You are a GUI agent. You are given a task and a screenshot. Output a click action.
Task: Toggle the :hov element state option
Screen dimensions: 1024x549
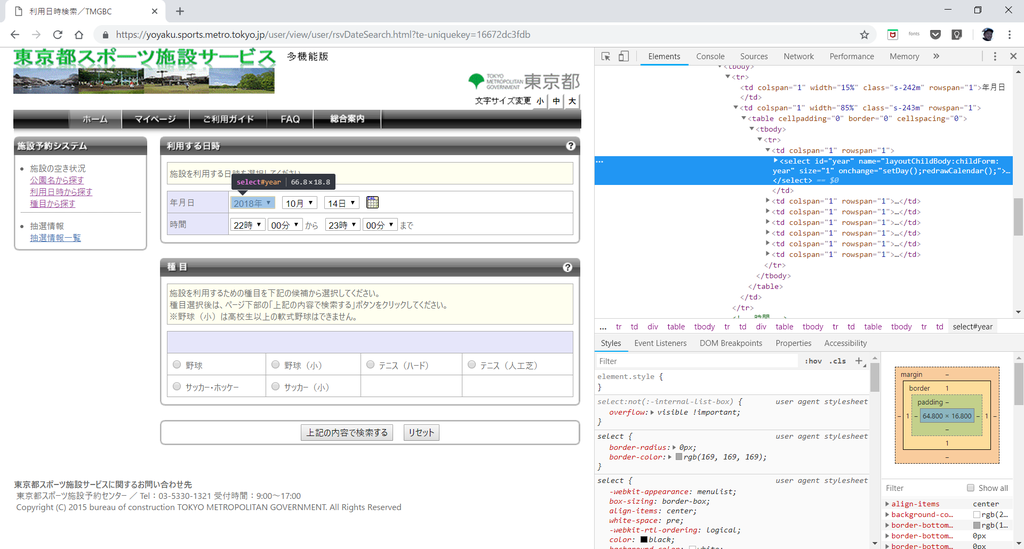point(813,361)
